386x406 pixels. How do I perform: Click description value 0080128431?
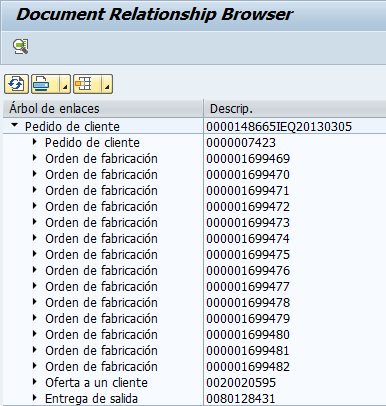(241, 399)
